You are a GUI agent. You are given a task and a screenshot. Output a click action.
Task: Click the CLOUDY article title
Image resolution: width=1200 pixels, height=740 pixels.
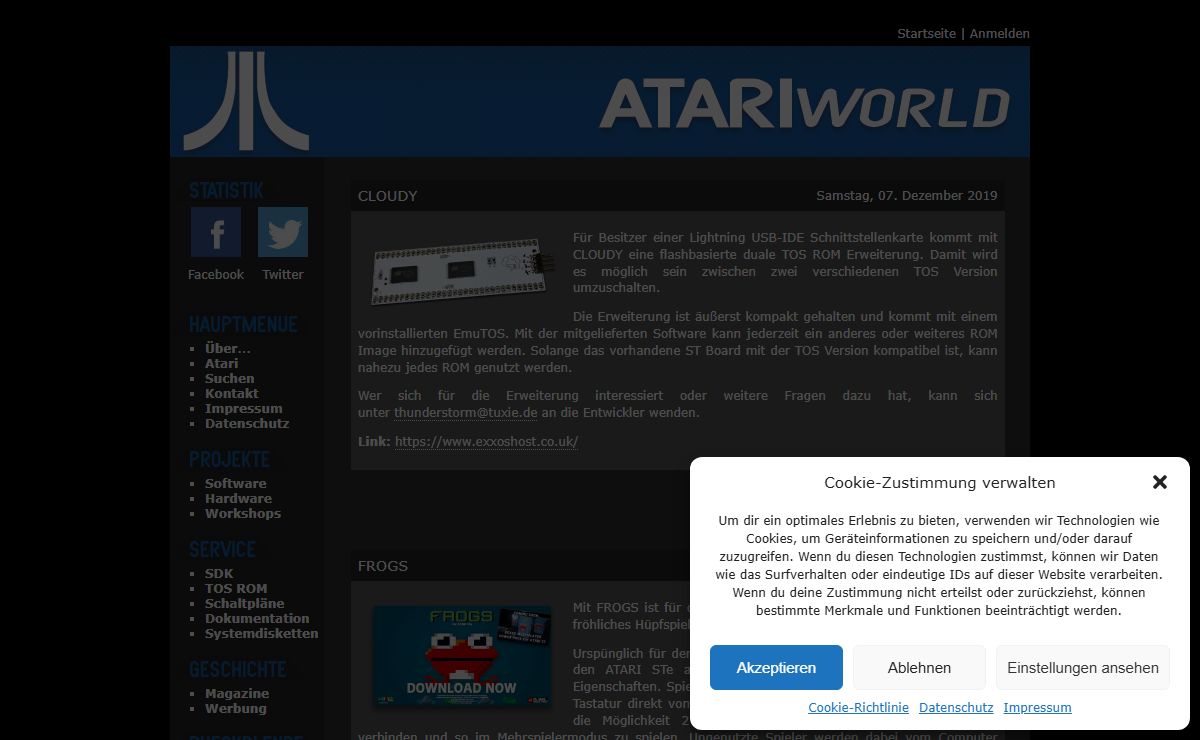388,196
